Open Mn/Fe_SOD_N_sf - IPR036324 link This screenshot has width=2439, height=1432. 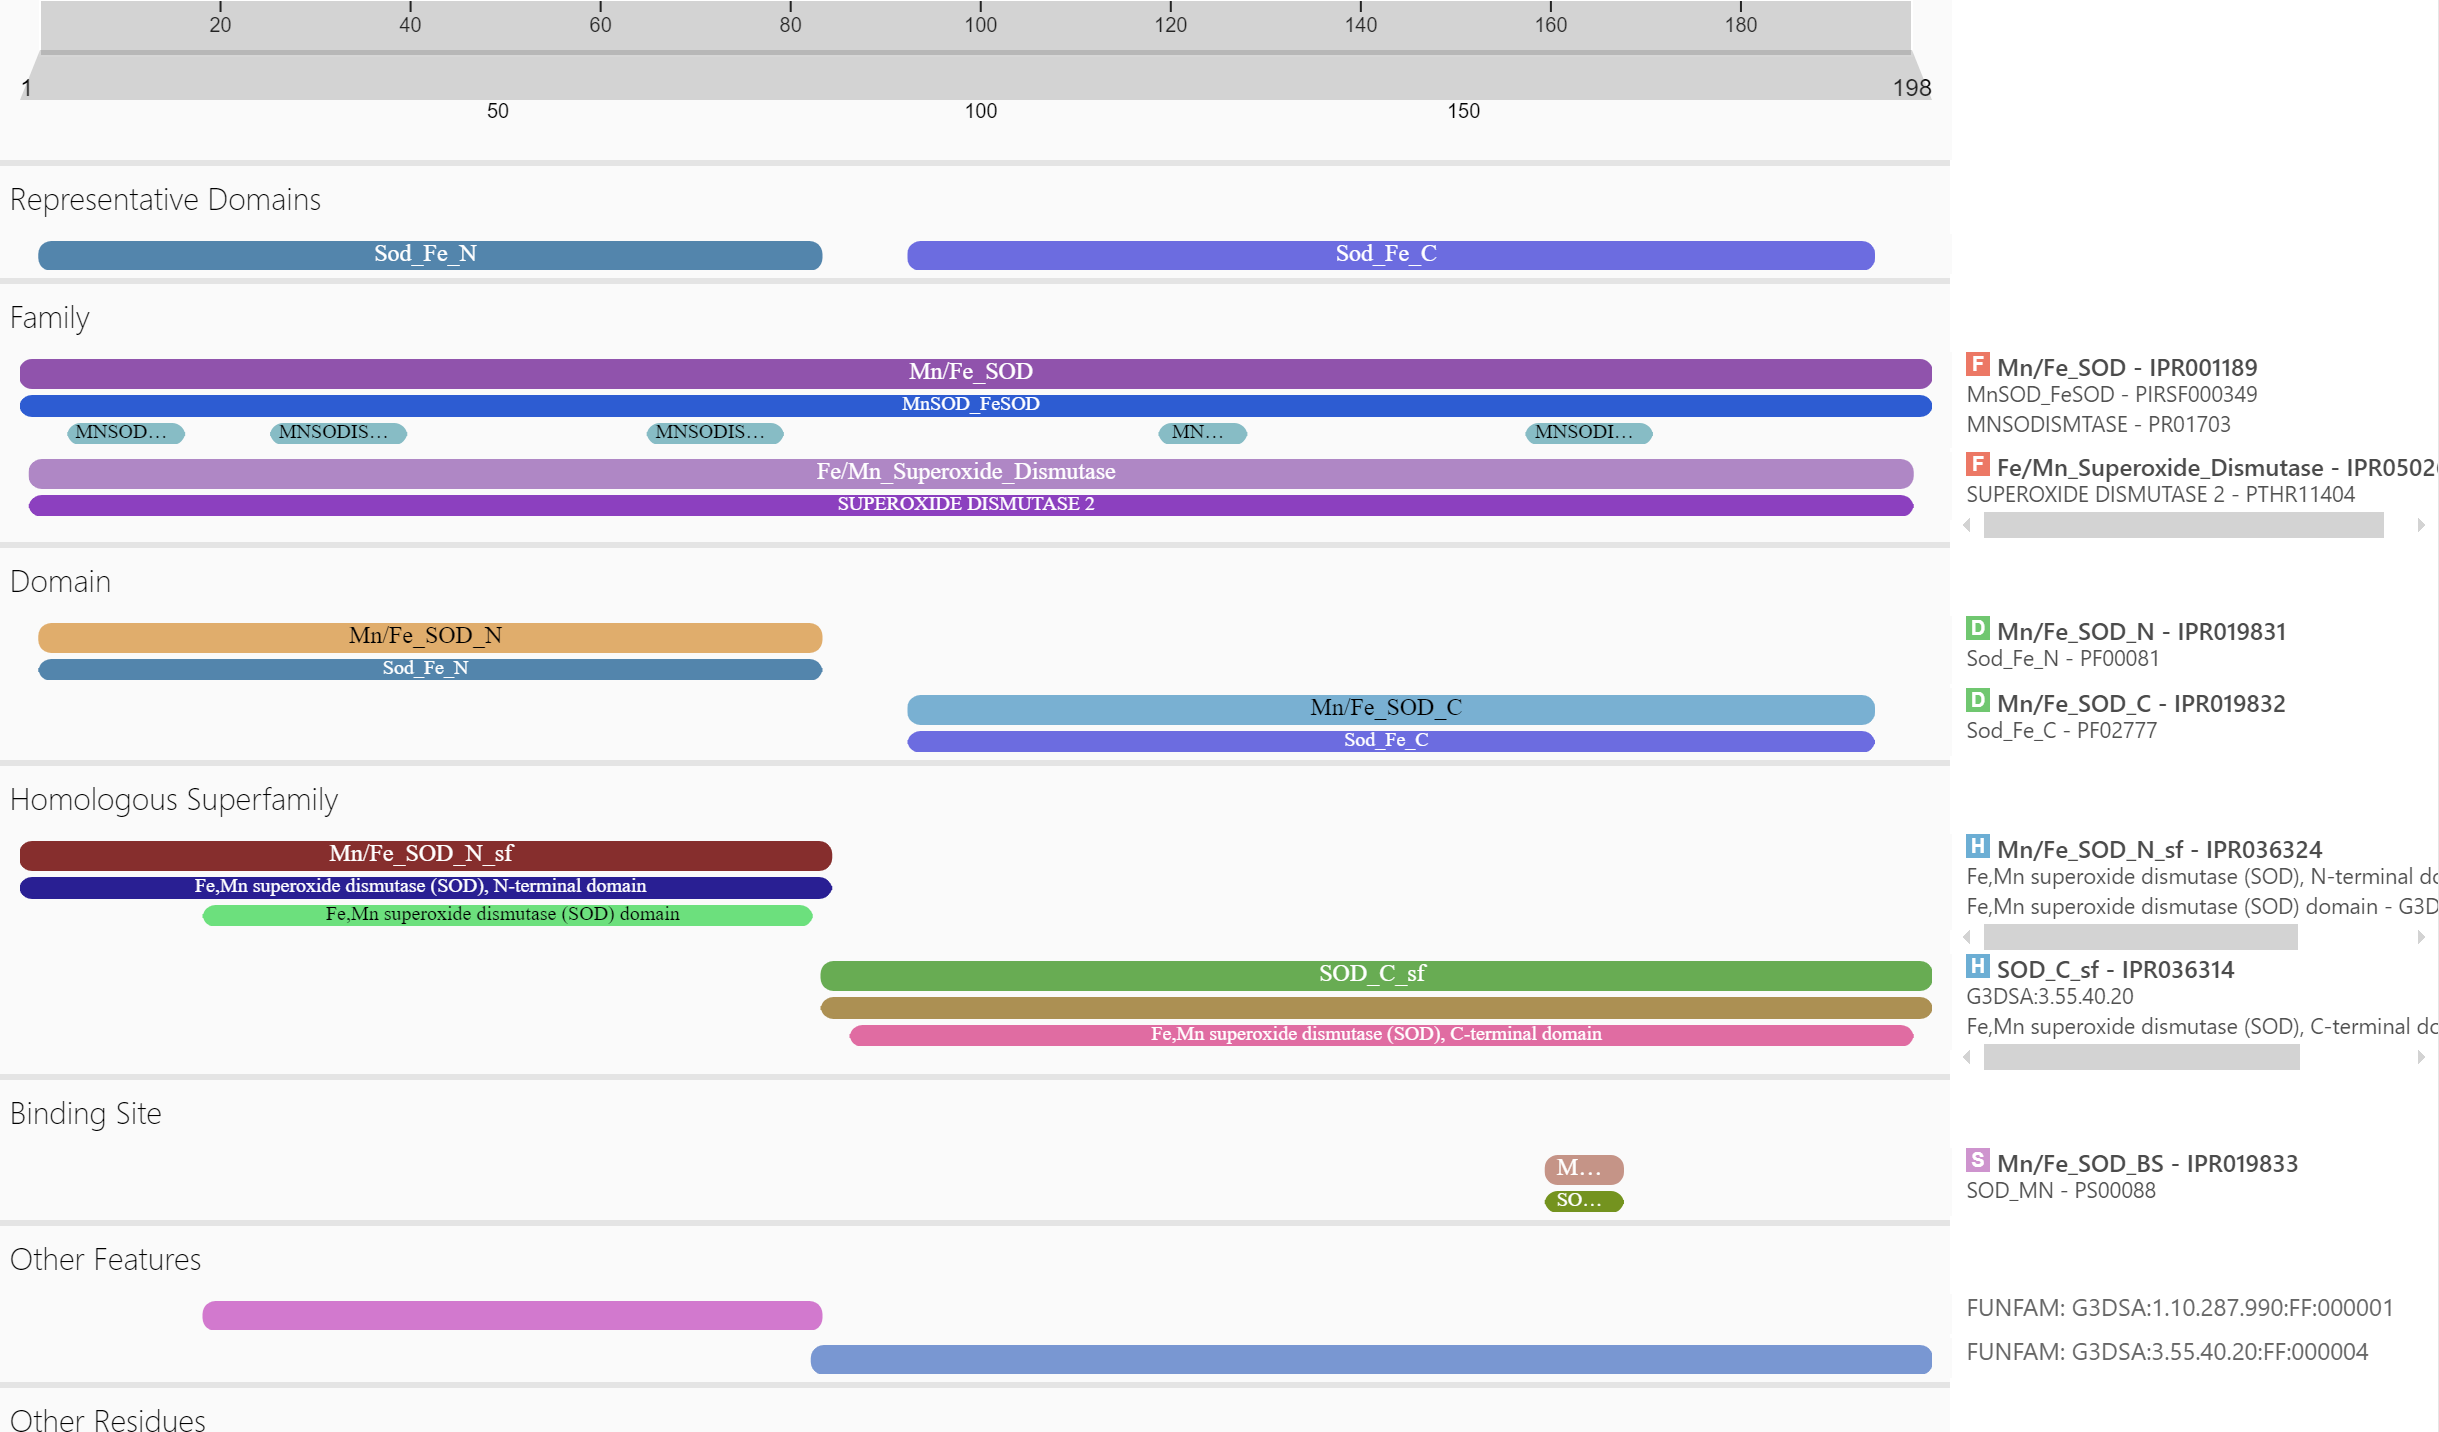click(2159, 850)
